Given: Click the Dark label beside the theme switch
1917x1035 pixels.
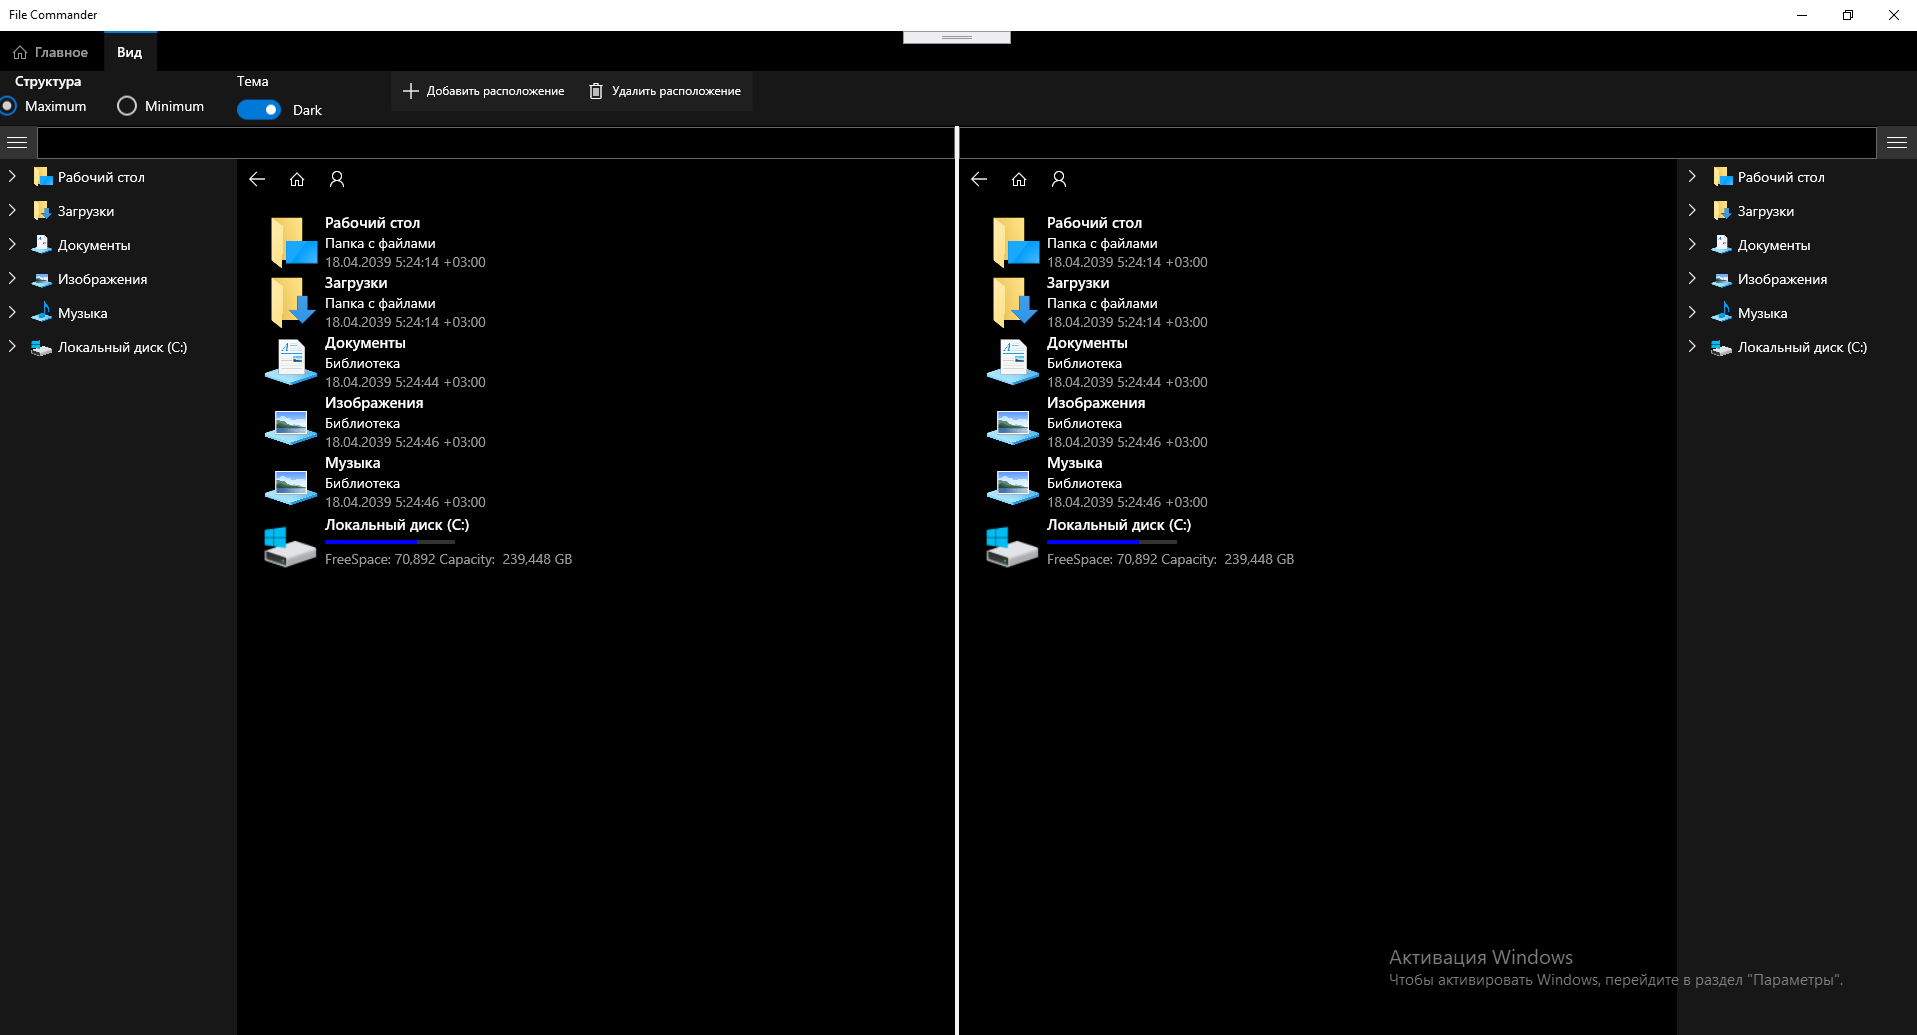Looking at the screenshot, I should click(x=307, y=110).
